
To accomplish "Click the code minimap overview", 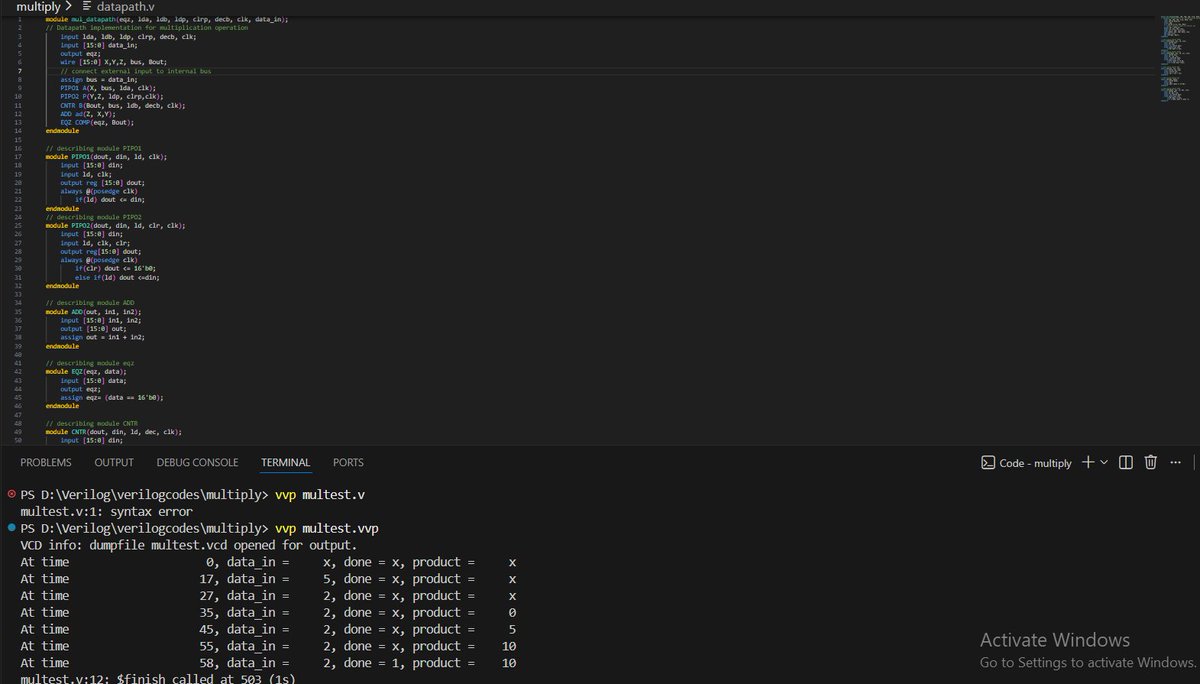I will (1176, 60).
